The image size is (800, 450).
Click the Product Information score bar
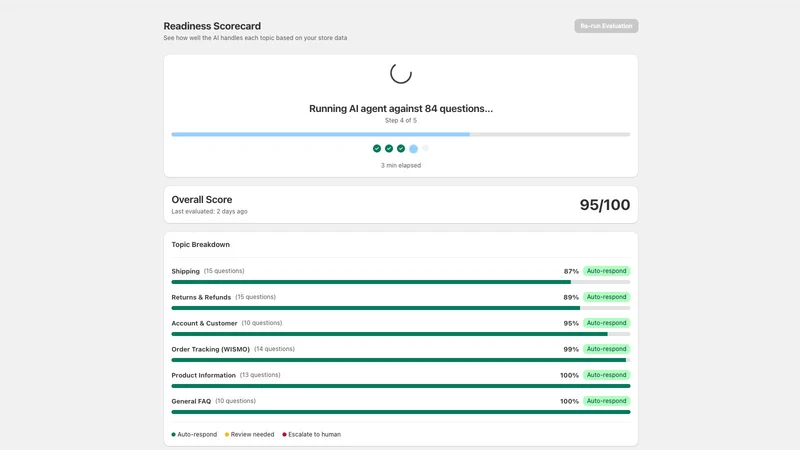pyautogui.click(x=401, y=386)
